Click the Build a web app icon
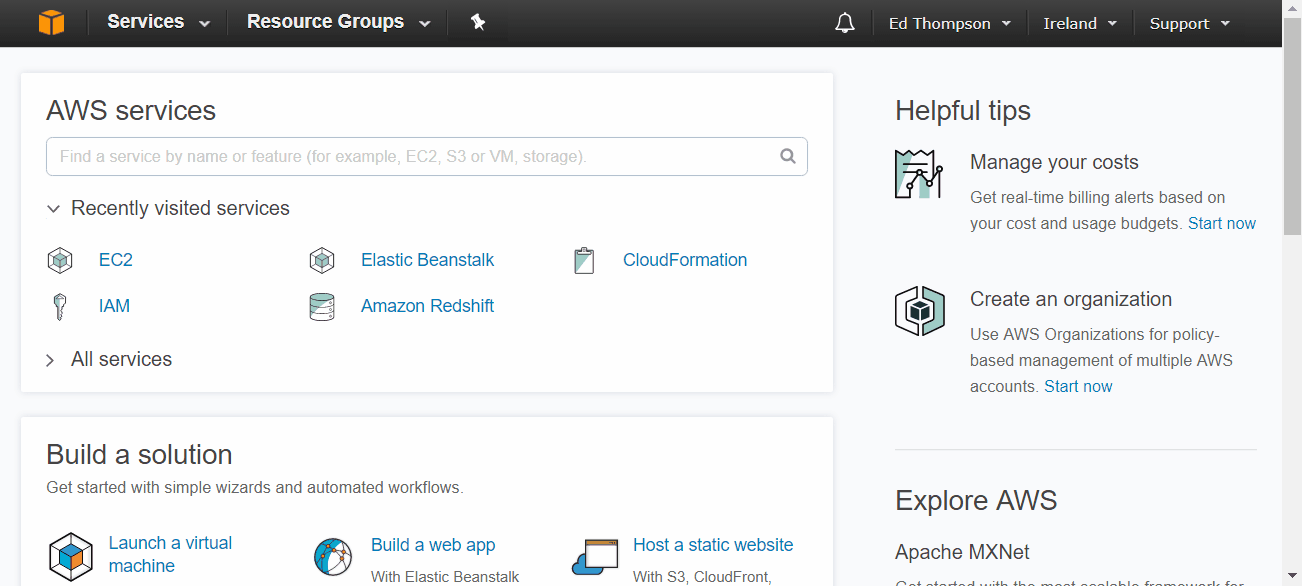 [333, 557]
